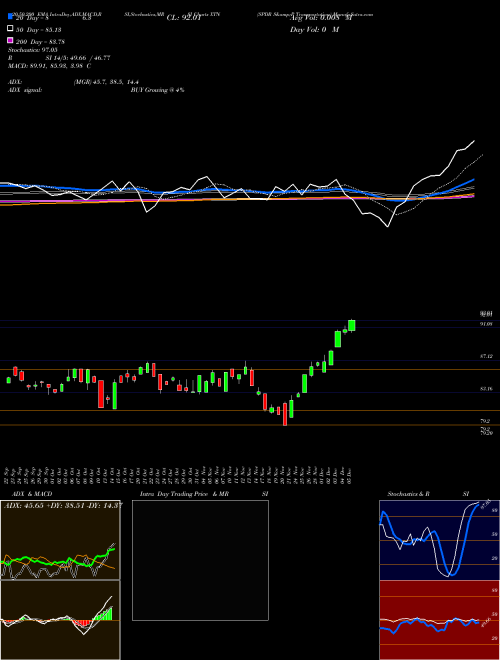The width and height of the screenshot is (500, 660).
Task: Click the 87.12 price axis label
Action: tap(486, 357)
